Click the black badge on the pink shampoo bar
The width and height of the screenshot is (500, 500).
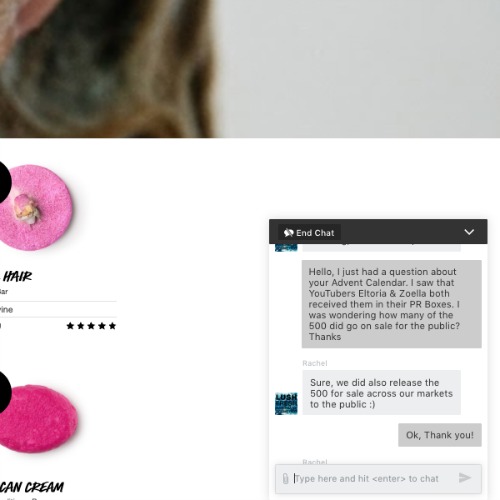point(5,183)
